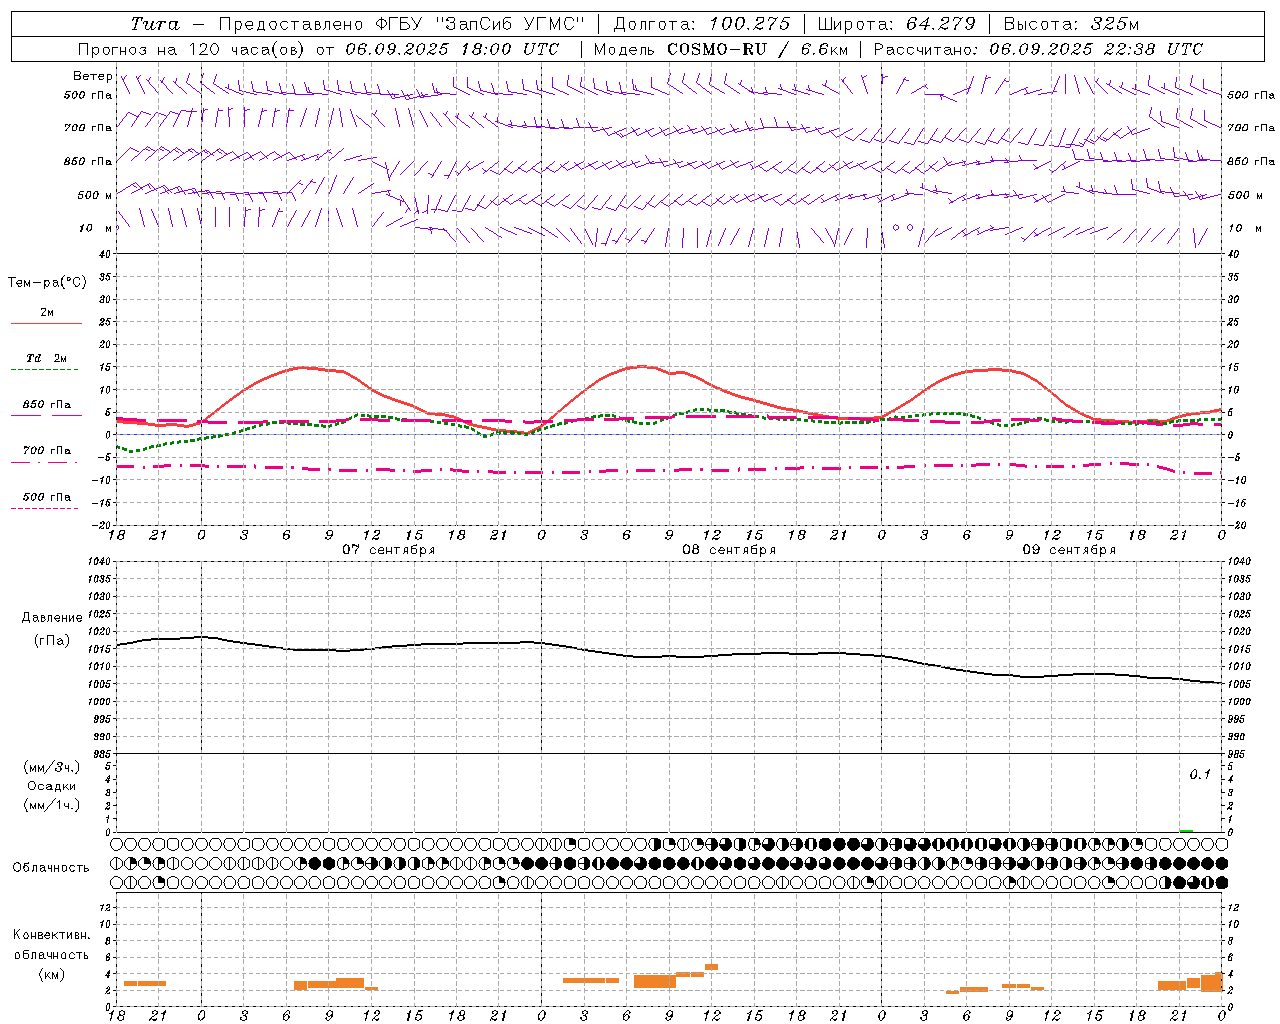1280x1024 pixels.
Task: Click the "(мм/1ч.)" precipitation unit label
Action: click(x=53, y=805)
